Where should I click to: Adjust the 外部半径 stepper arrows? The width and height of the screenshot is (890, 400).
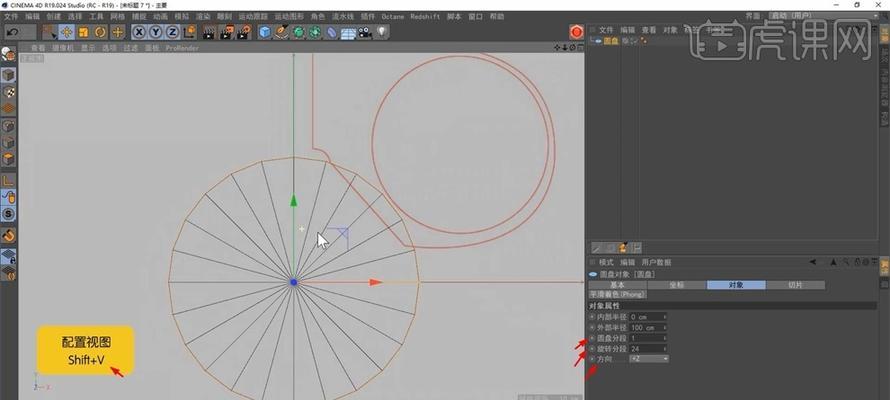click(665, 327)
